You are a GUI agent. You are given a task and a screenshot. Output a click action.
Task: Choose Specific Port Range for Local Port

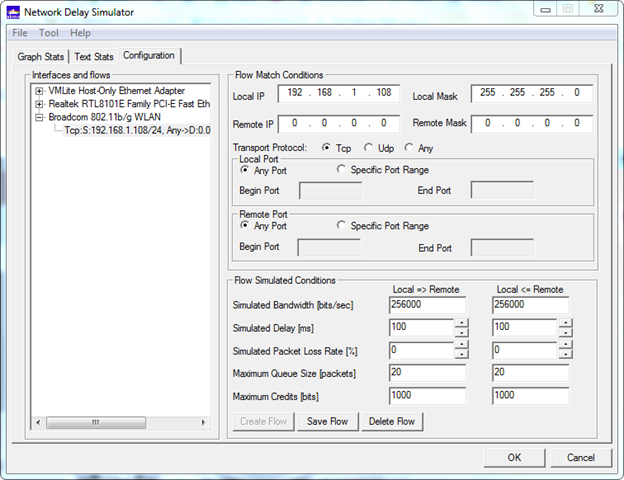342,170
